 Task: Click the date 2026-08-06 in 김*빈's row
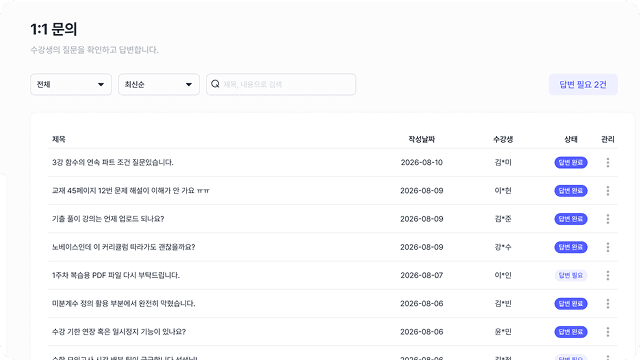click(x=422, y=303)
